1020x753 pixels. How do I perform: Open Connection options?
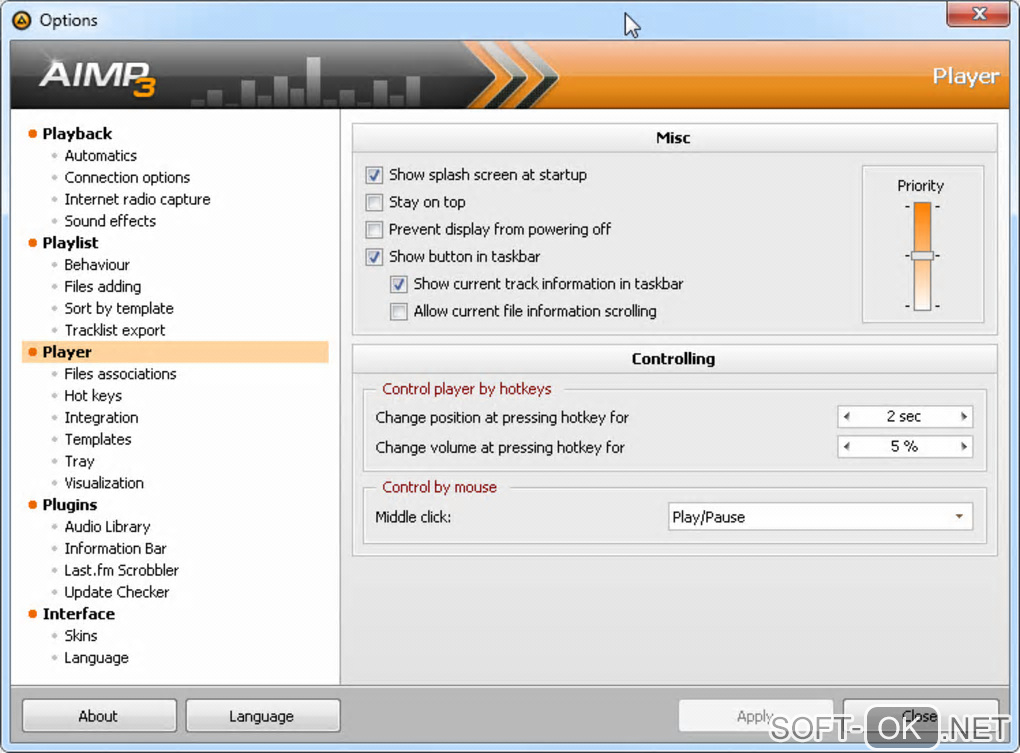click(x=127, y=178)
